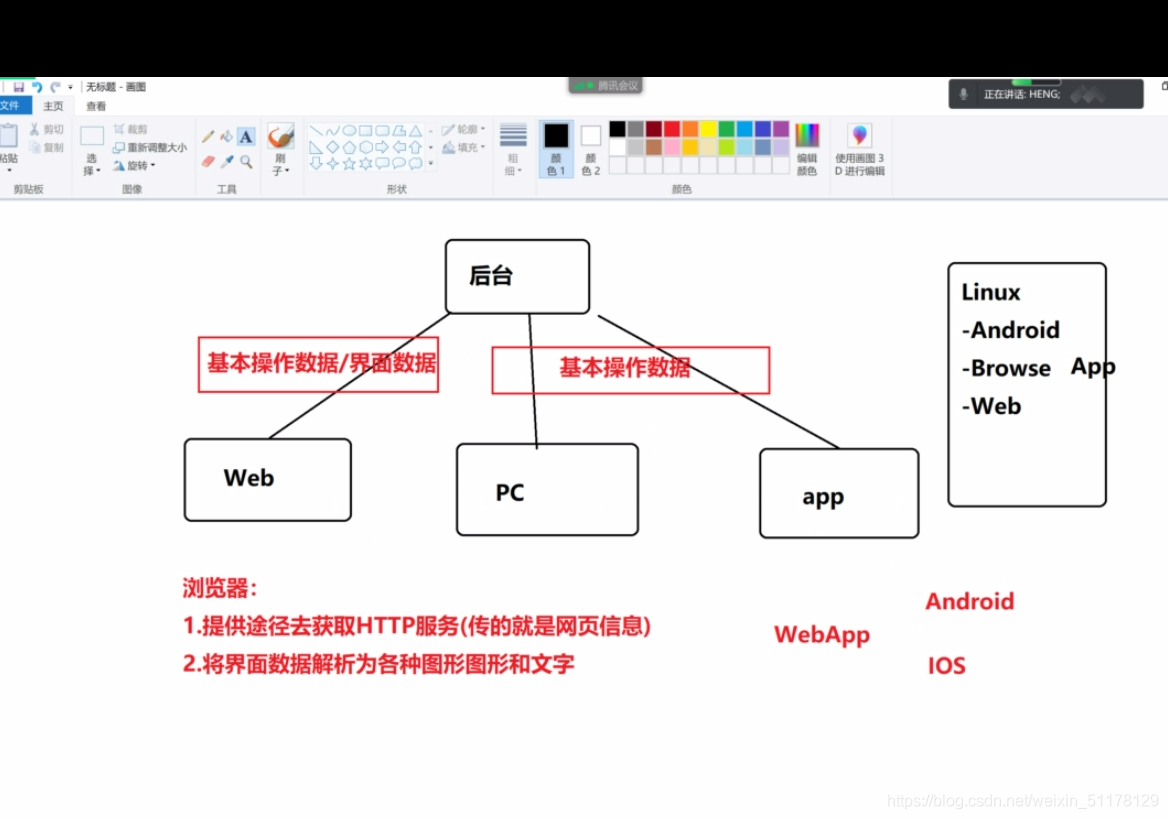Pick the red color swatch in palette

[672, 129]
